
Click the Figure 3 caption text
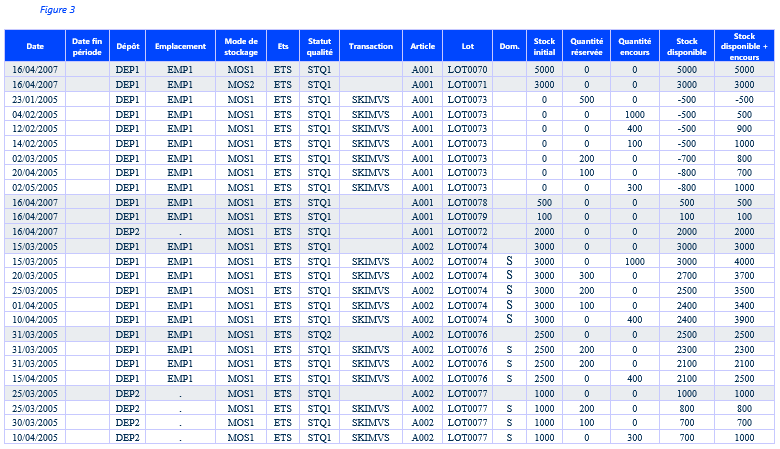(57, 10)
